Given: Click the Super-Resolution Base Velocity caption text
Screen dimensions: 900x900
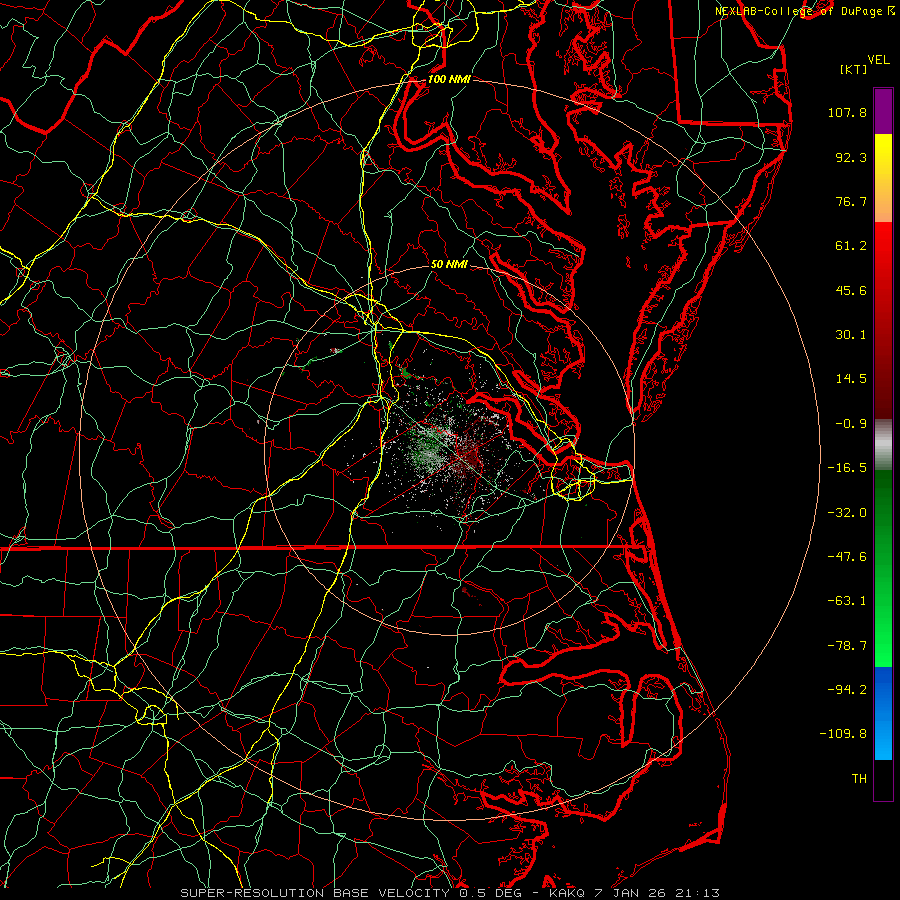Looking at the screenshot, I should click(x=450, y=893).
